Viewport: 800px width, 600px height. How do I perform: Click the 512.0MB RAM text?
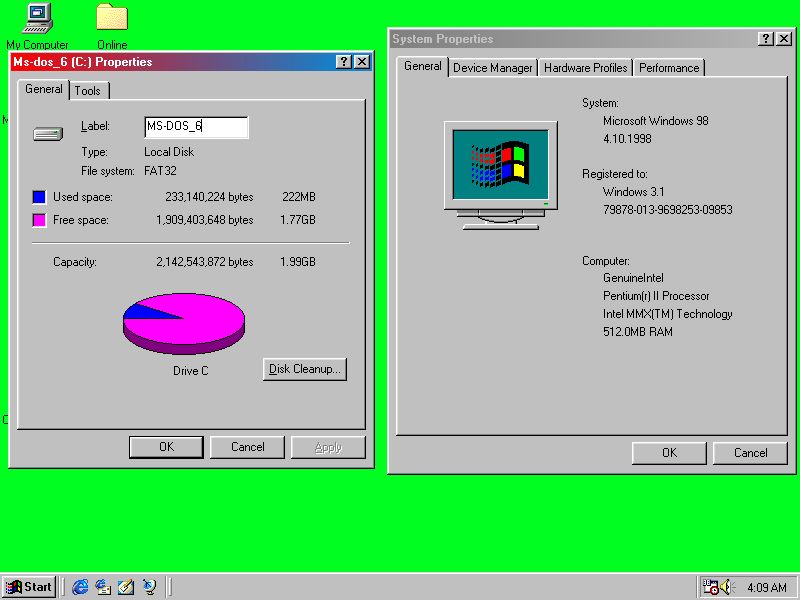tap(638, 332)
